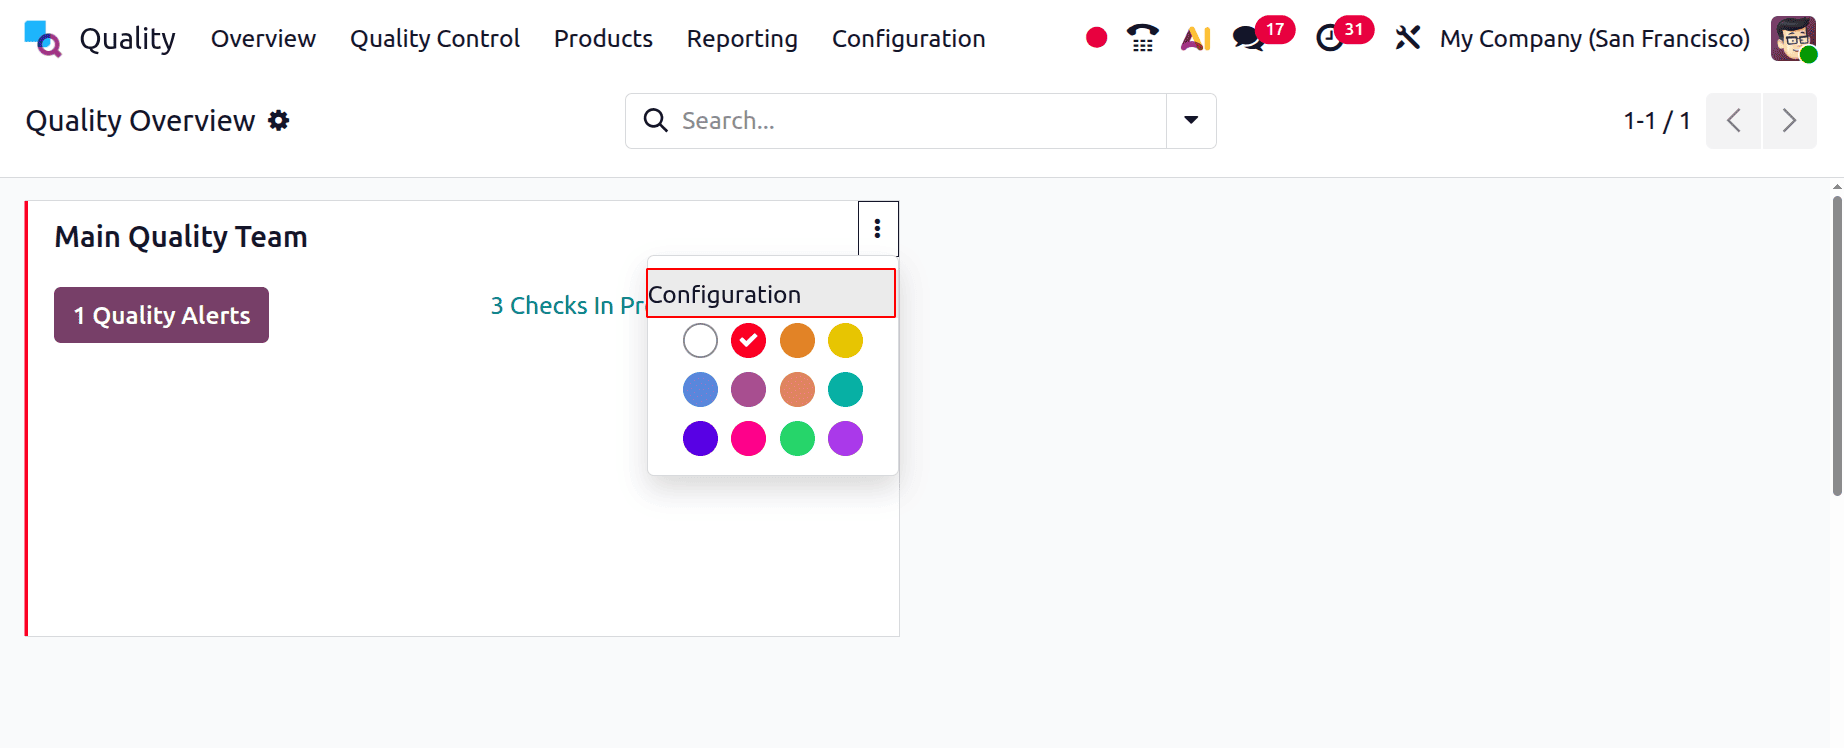
Task: Focus the Search... input field
Action: (x=920, y=120)
